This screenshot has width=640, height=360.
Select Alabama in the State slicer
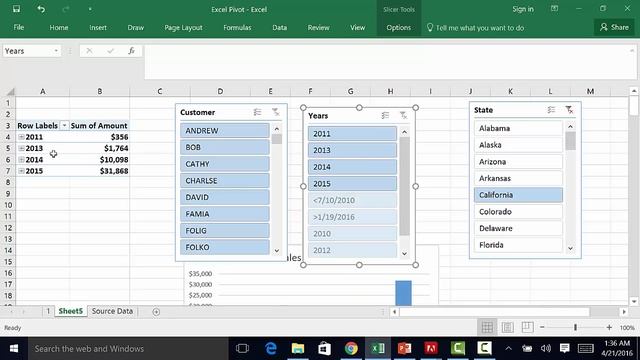click(518, 129)
